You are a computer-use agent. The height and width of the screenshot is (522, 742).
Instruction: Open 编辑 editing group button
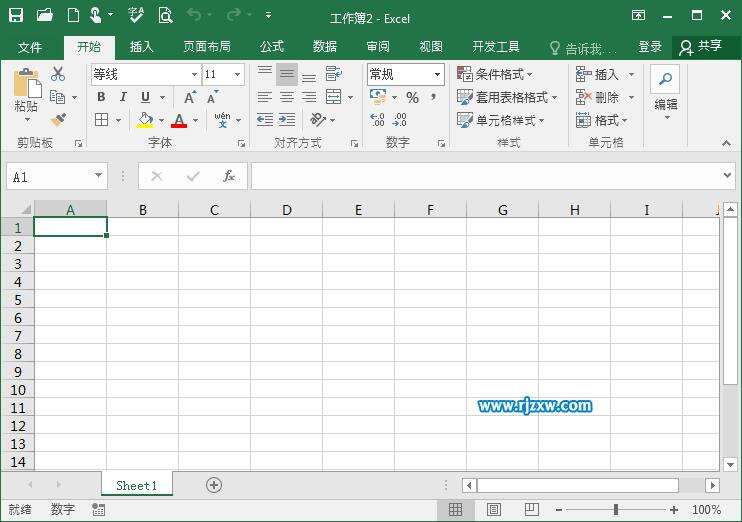[665, 93]
